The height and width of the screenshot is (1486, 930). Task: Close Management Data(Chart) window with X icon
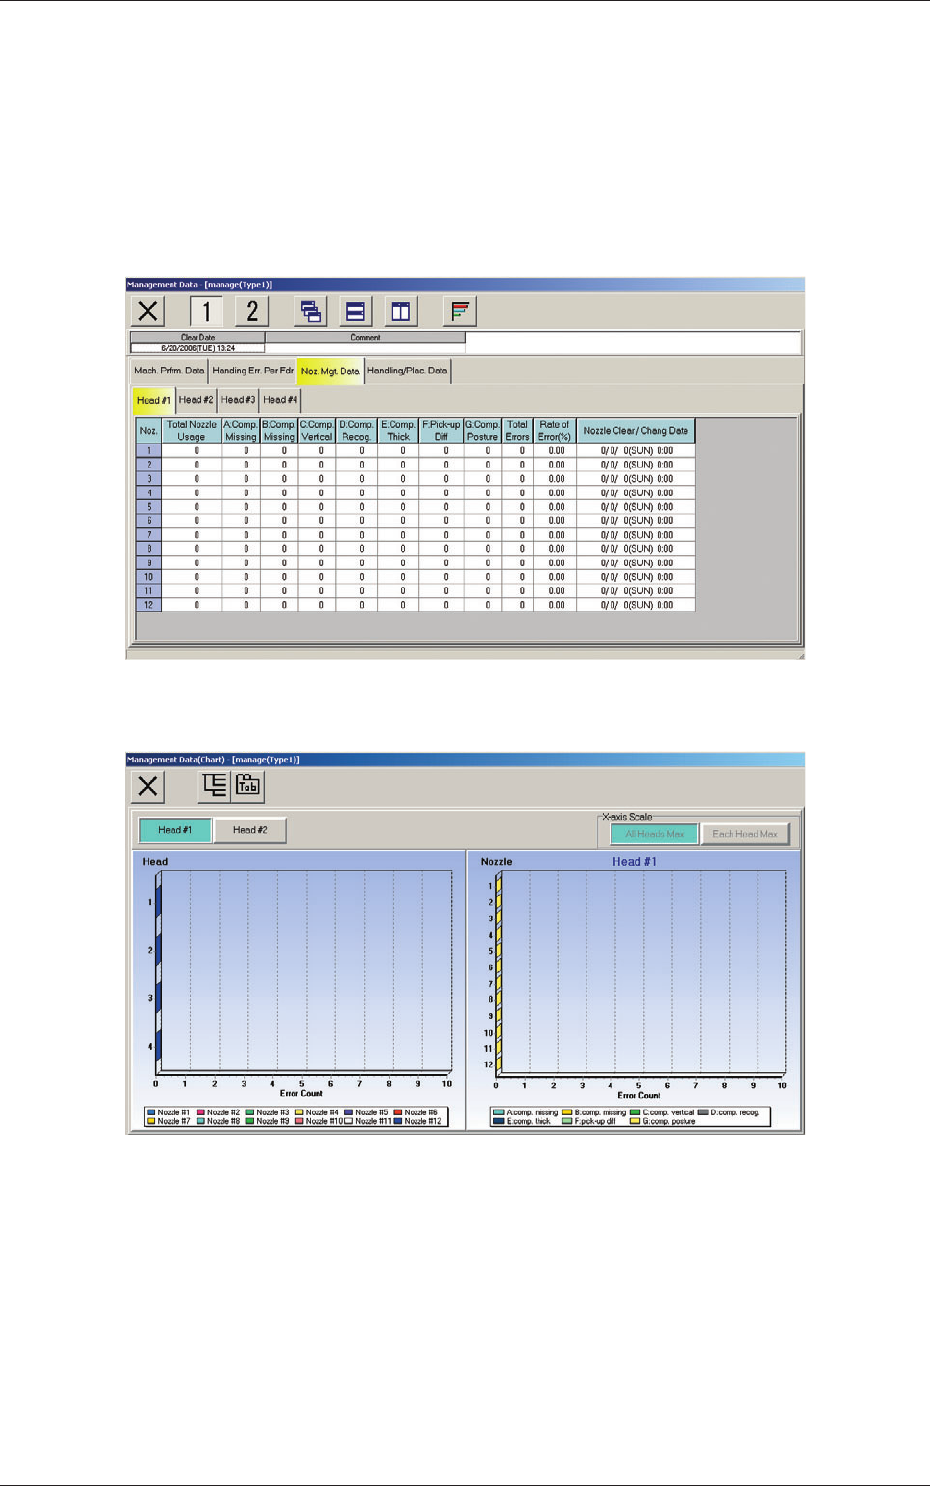(148, 786)
